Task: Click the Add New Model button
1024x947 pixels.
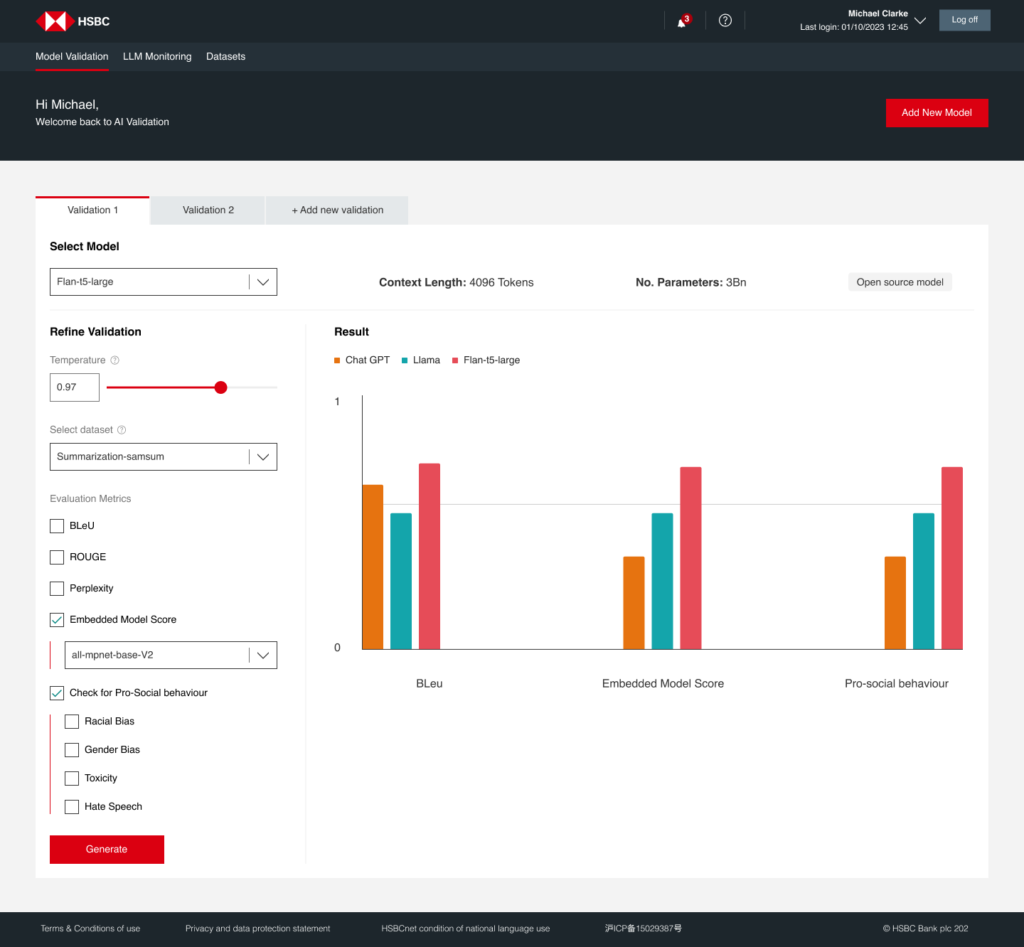Action: tap(936, 113)
